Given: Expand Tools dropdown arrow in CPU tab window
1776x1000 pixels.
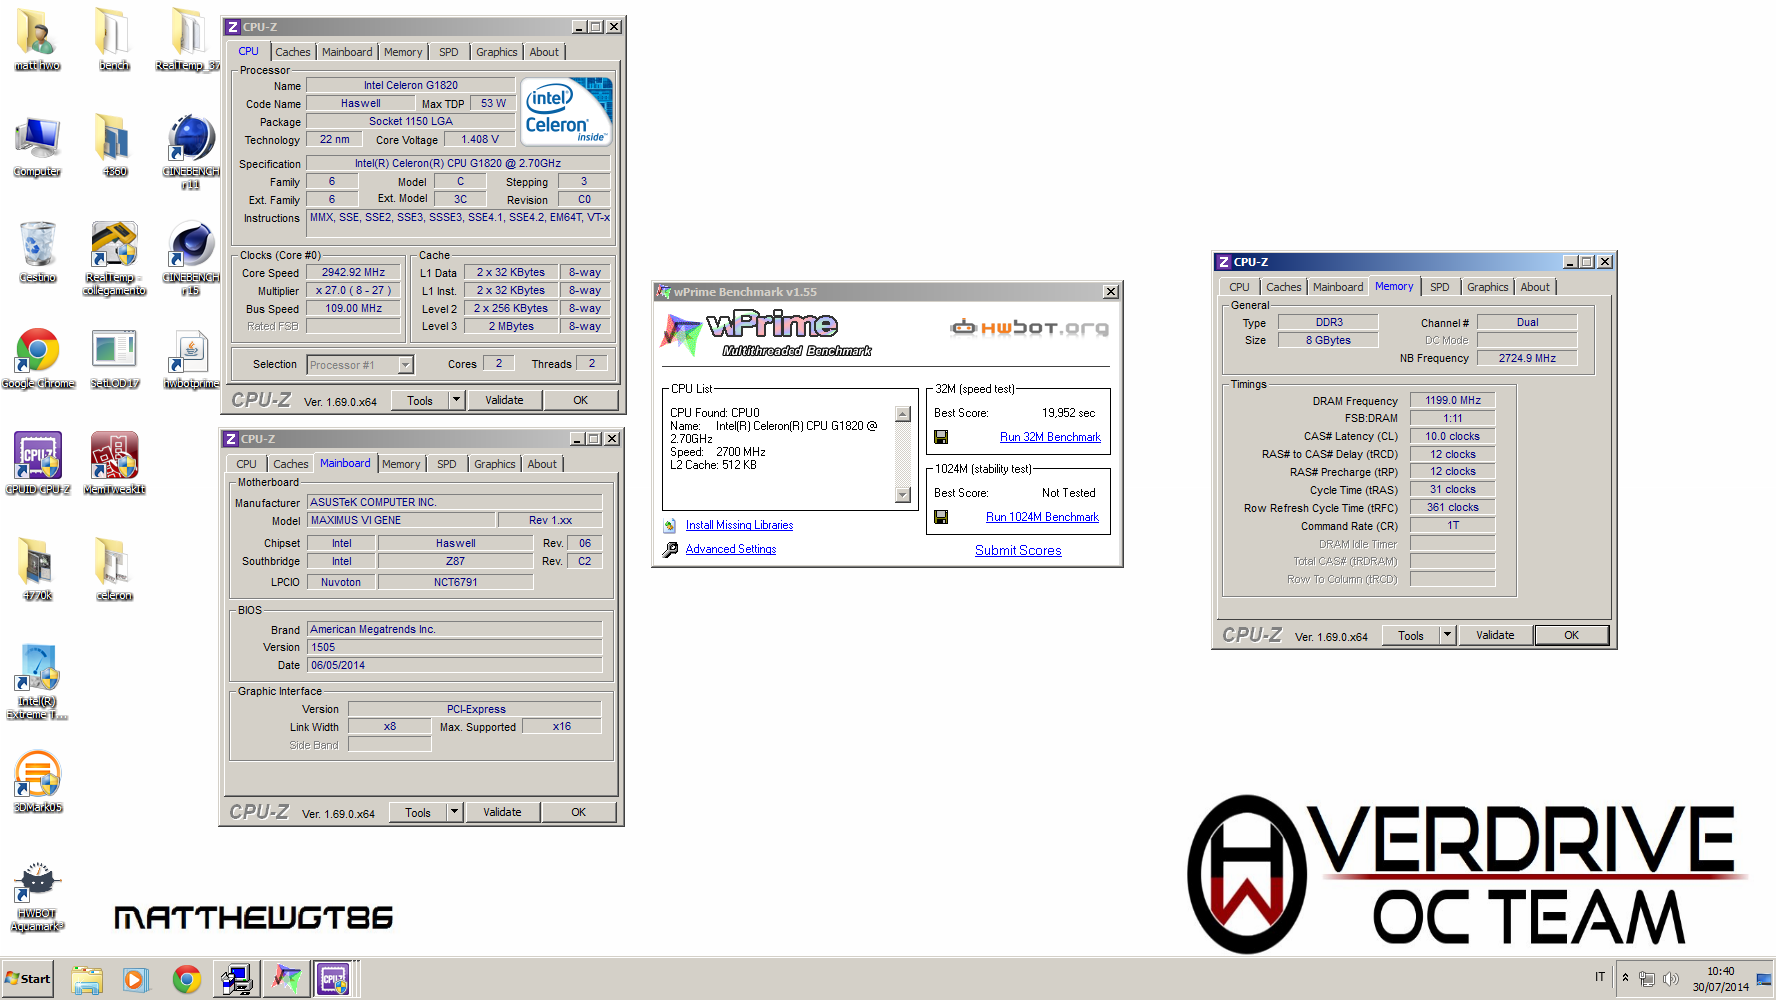Looking at the screenshot, I should [456, 400].
